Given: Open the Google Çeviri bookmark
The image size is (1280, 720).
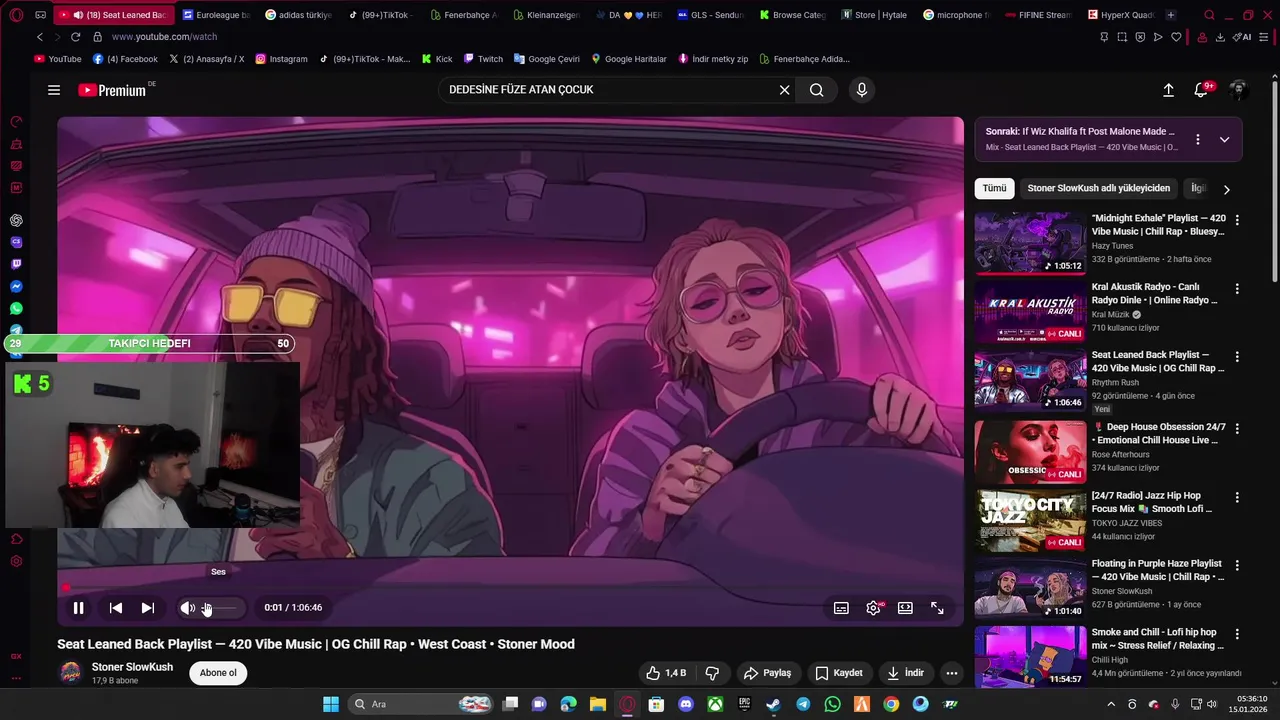Looking at the screenshot, I should 546,59.
